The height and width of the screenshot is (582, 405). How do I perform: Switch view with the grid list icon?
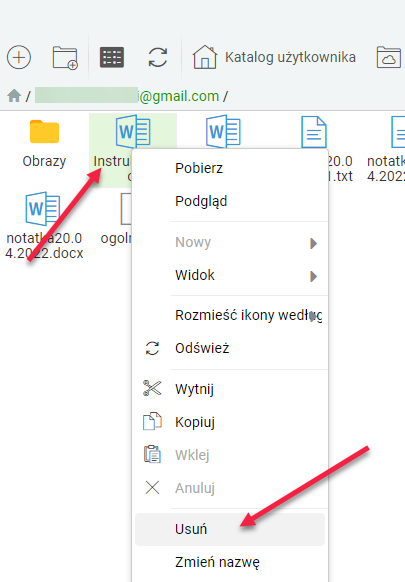click(x=111, y=58)
